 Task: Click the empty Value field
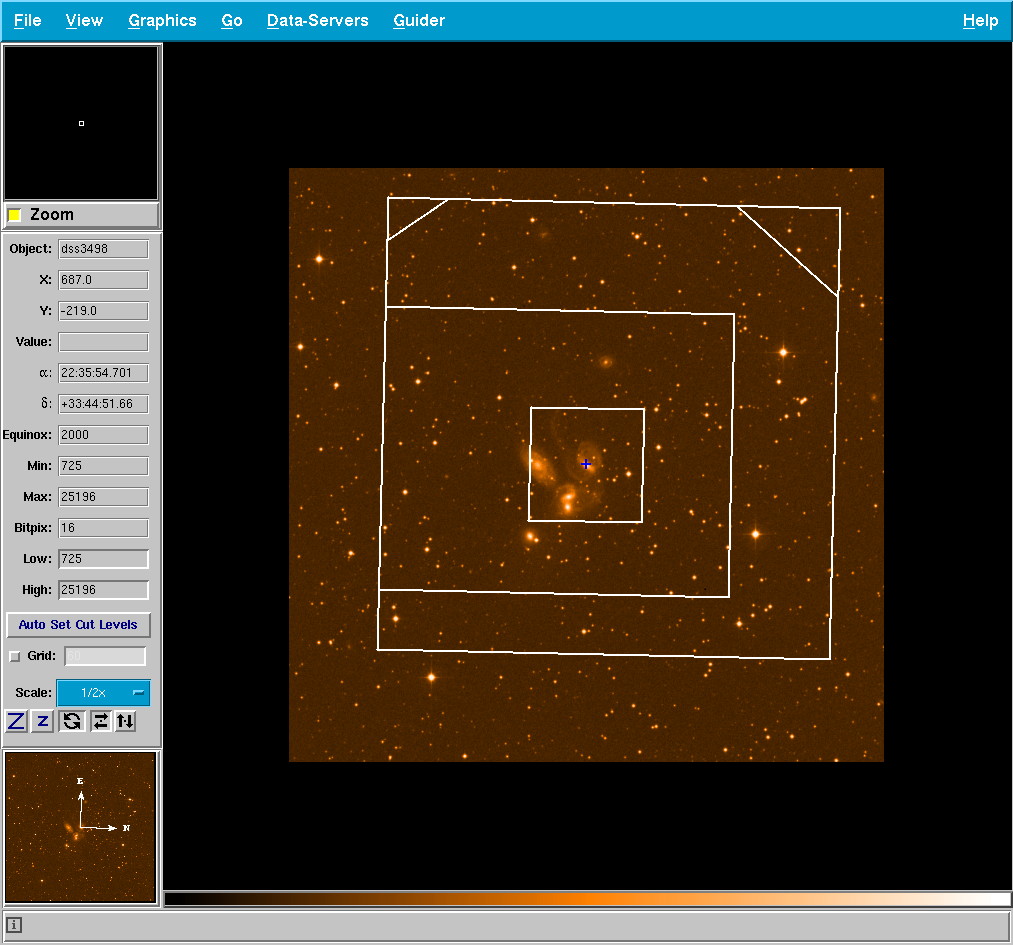point(103,342)
